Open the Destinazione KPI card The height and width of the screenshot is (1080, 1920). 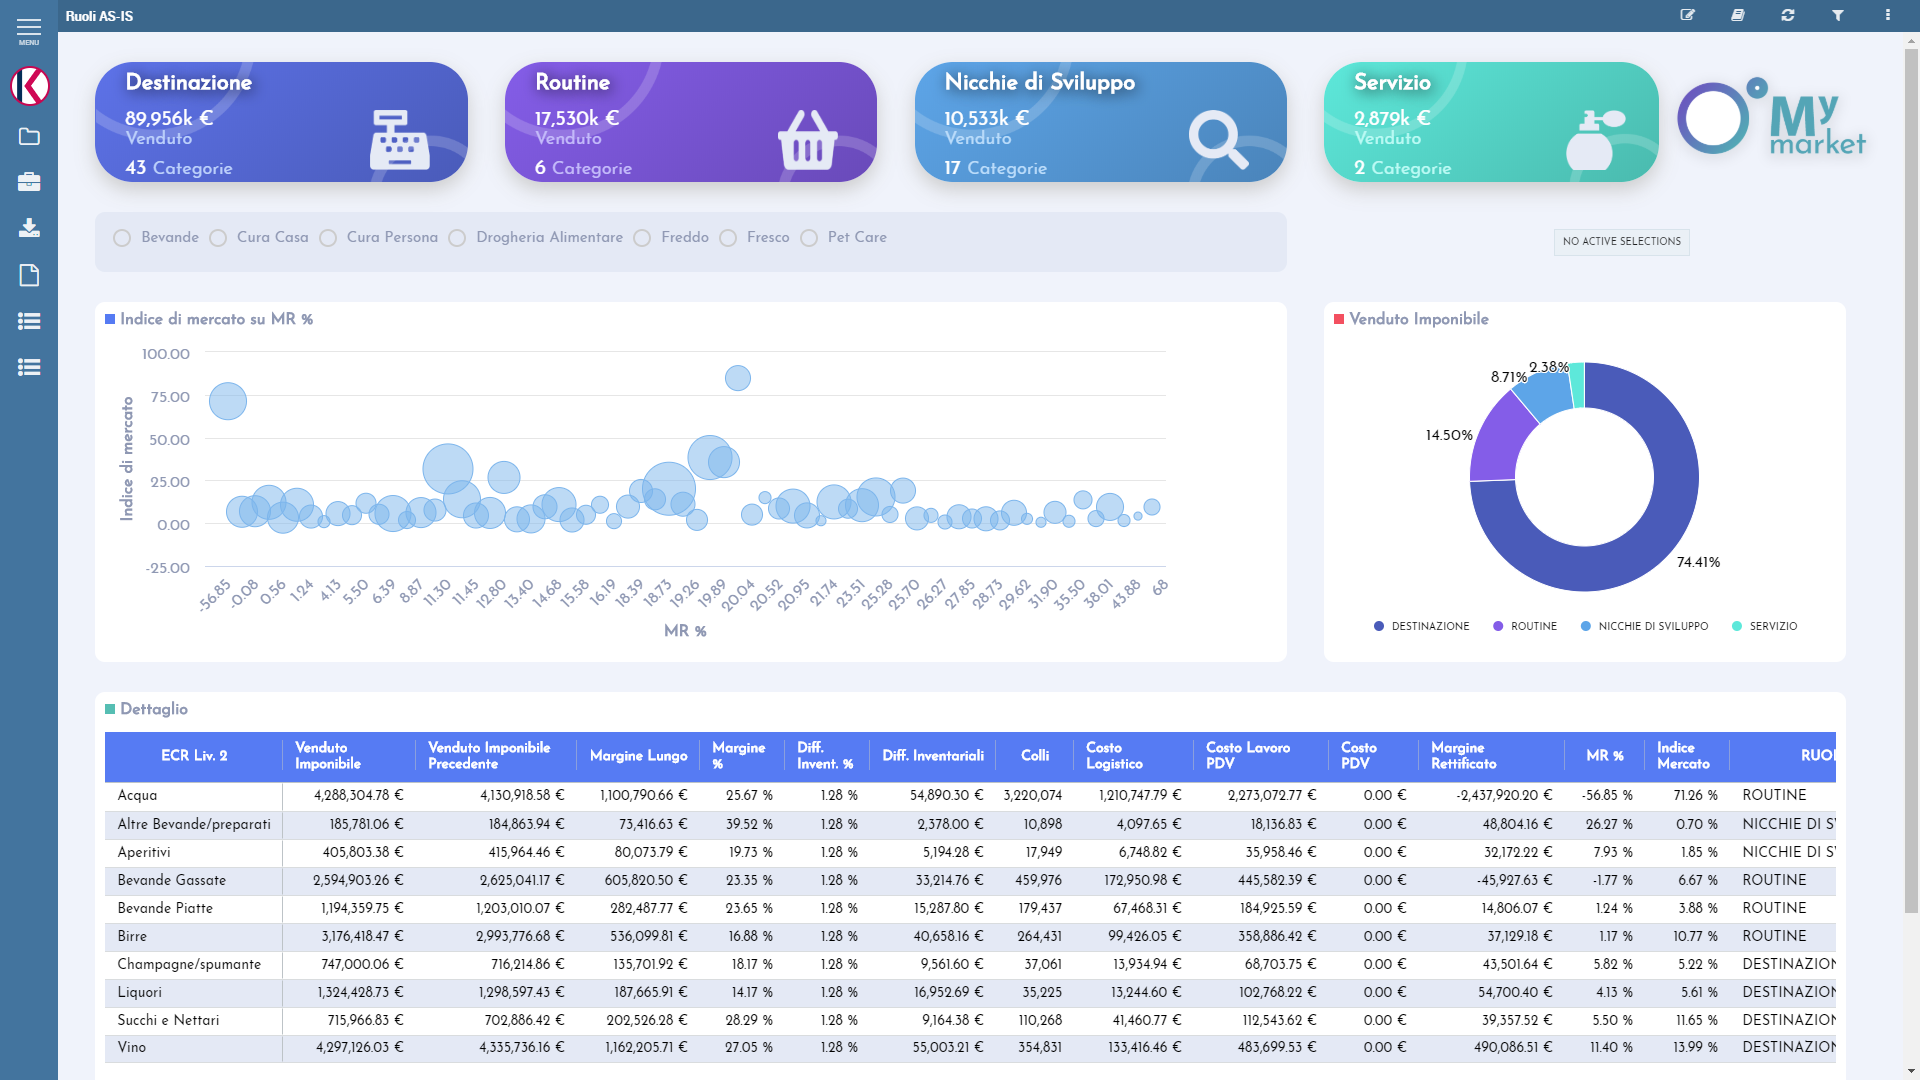click(280, 121)
